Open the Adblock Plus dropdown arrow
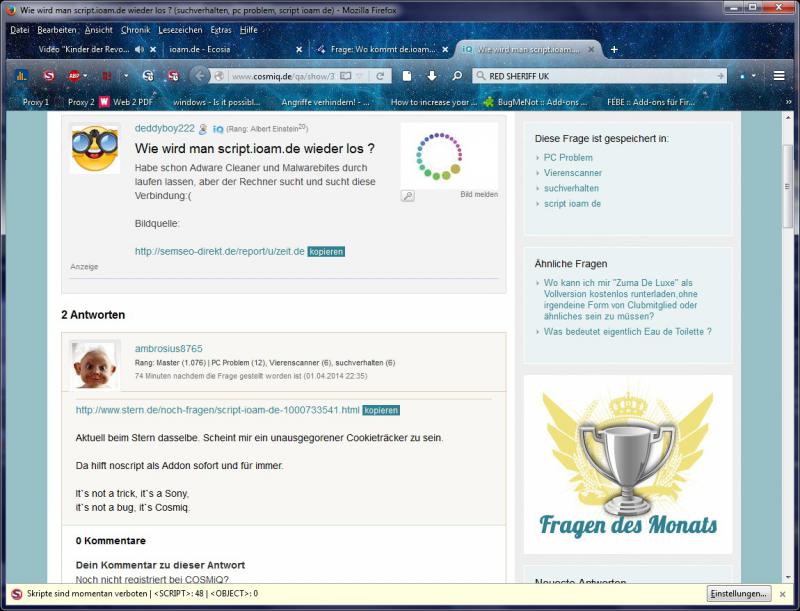Viewport: 800px width, 611px height. point(87,76)
